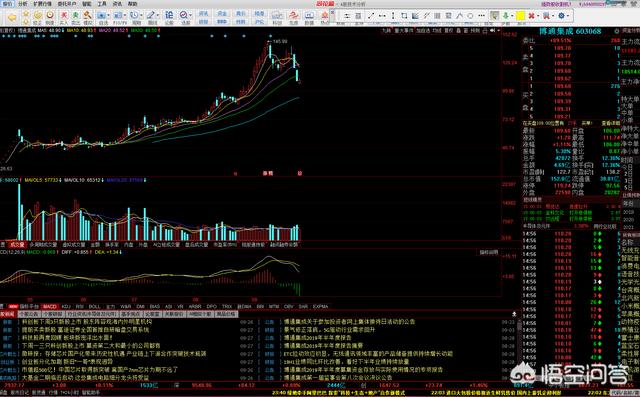Click the red 买入 buy icon
This screenshot has height=397, width=640.
64,16
